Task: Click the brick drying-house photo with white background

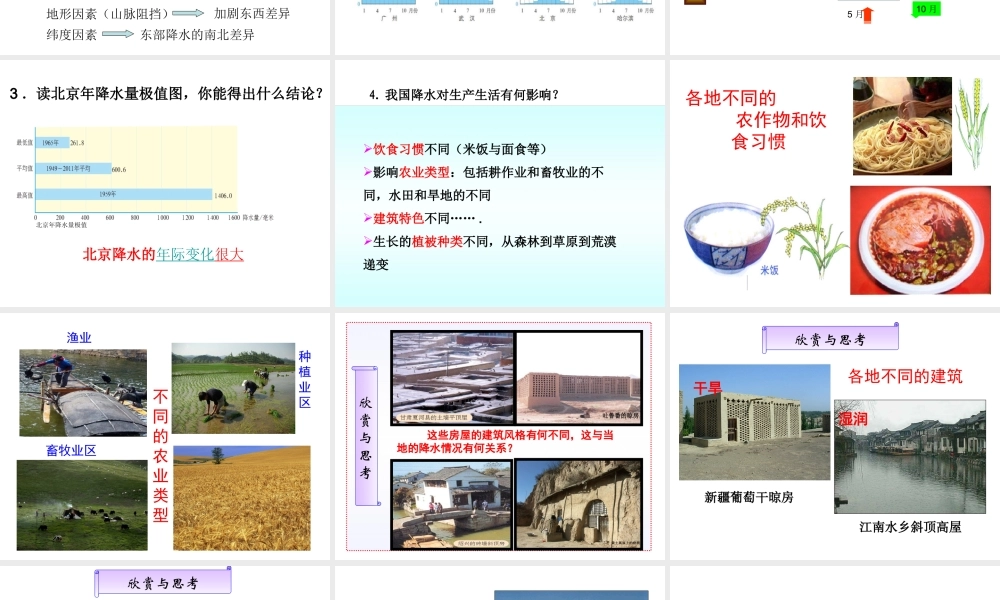Action: click(578, 377)
